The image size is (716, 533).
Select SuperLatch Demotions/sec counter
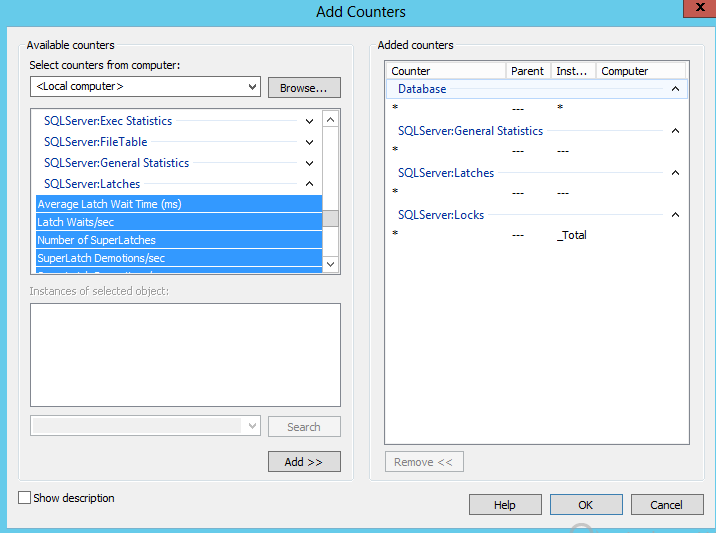(179, 258)
